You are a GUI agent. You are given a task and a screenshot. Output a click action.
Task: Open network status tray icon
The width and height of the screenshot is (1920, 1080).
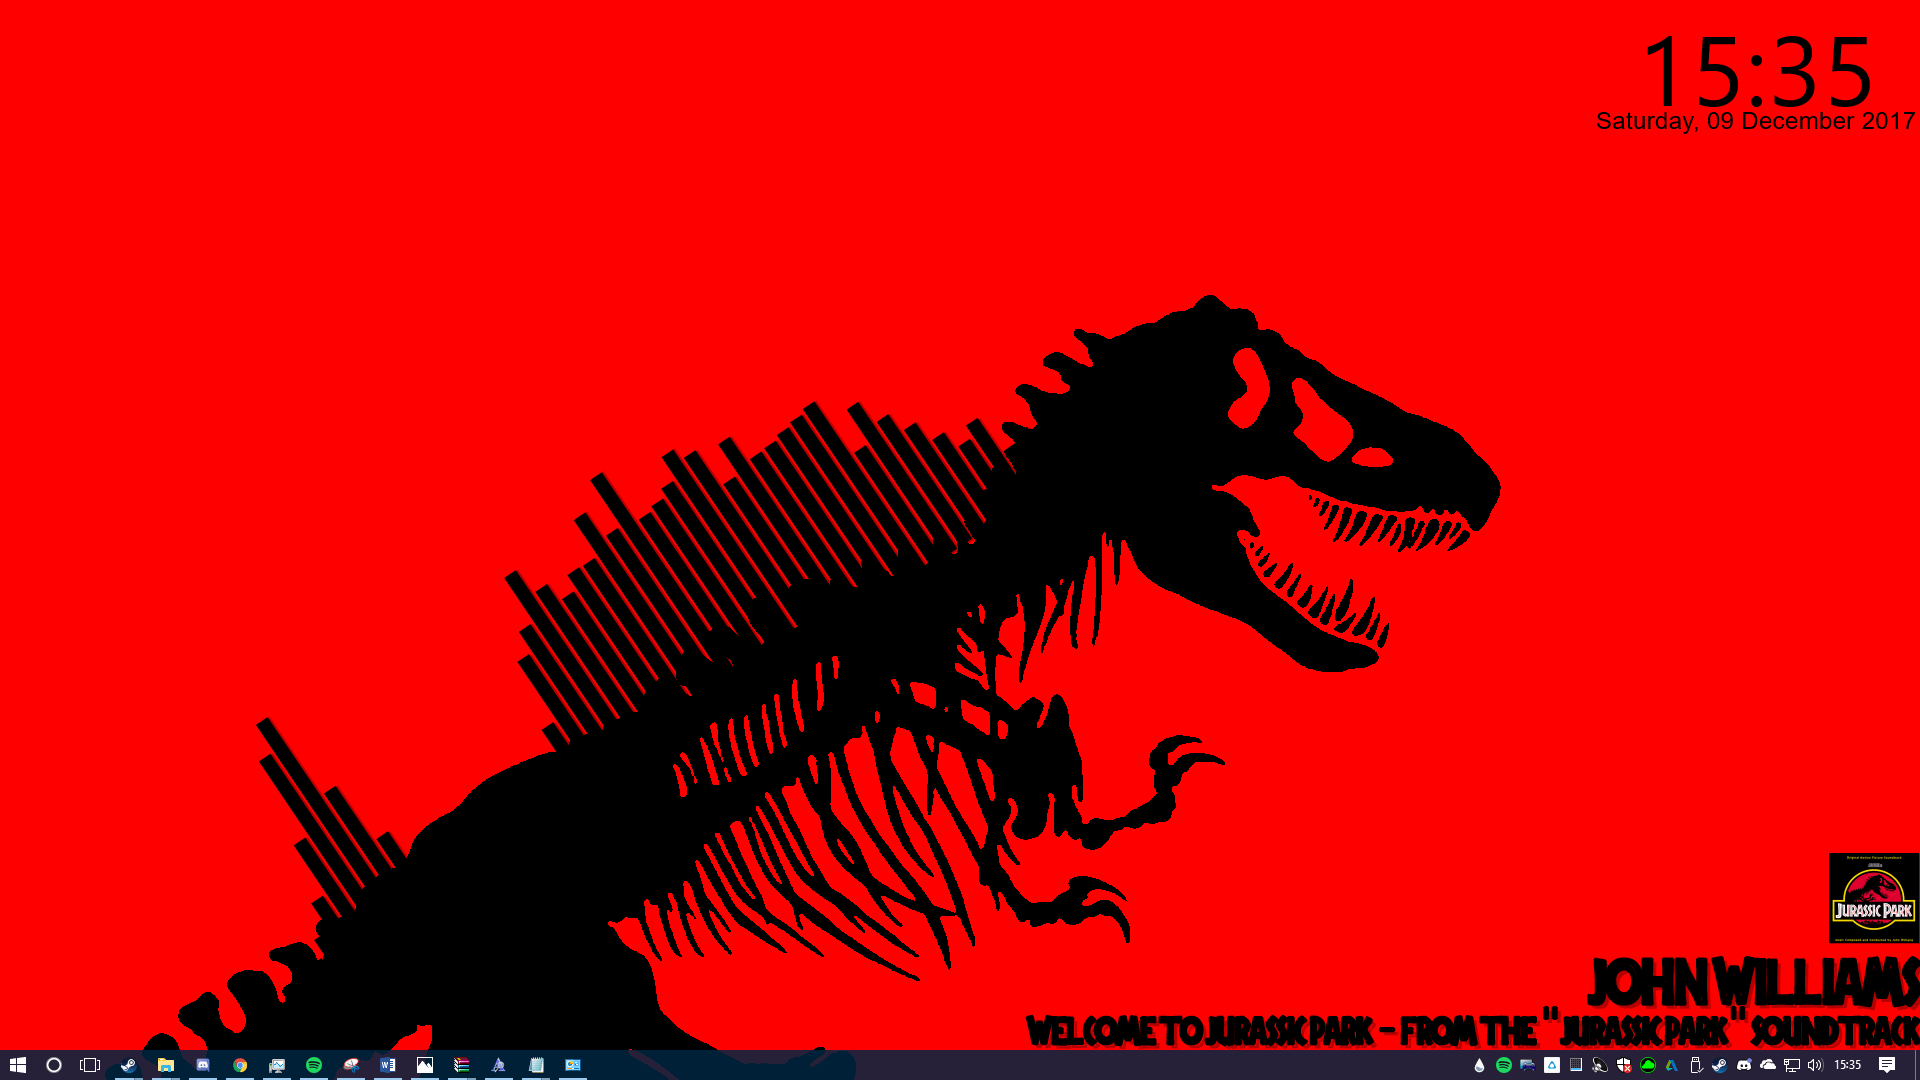pyautogui.click(x=1792, y=1065)
